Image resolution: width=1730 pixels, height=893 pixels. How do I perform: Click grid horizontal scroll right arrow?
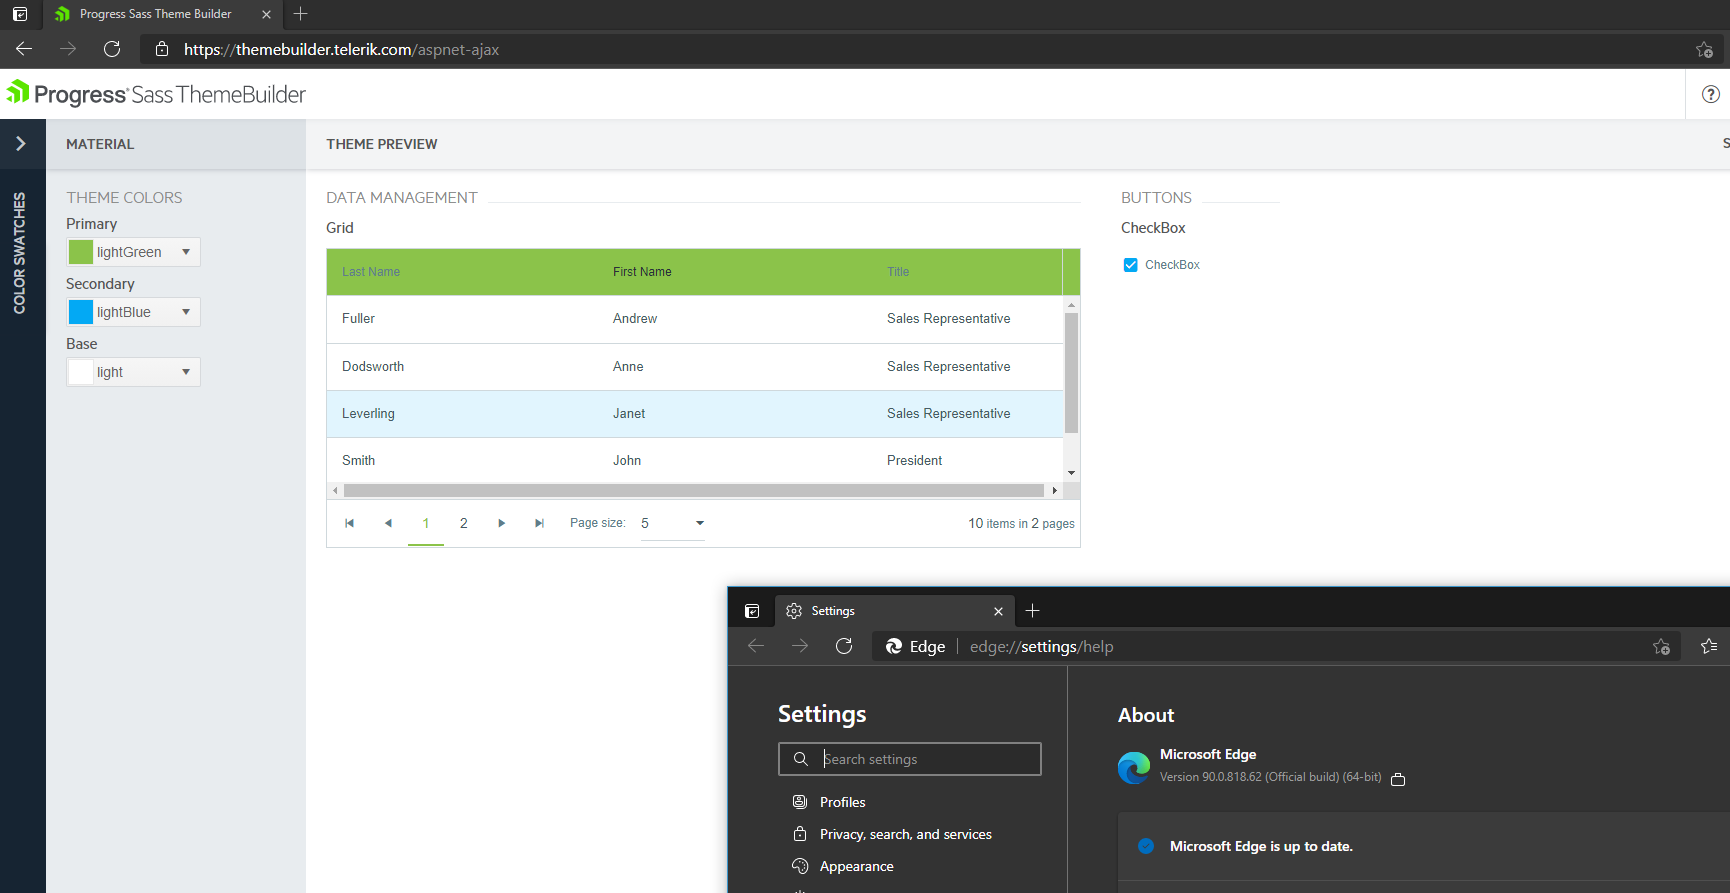1055,490
